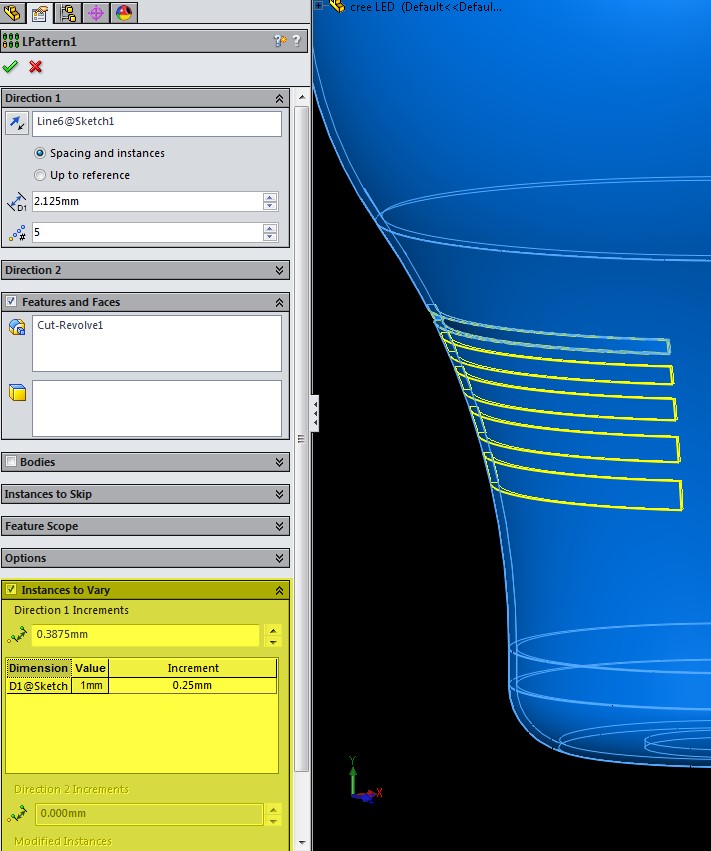Cancel LPattern1 with the red X
Screen dimensions: 711x851
(36, 67)
